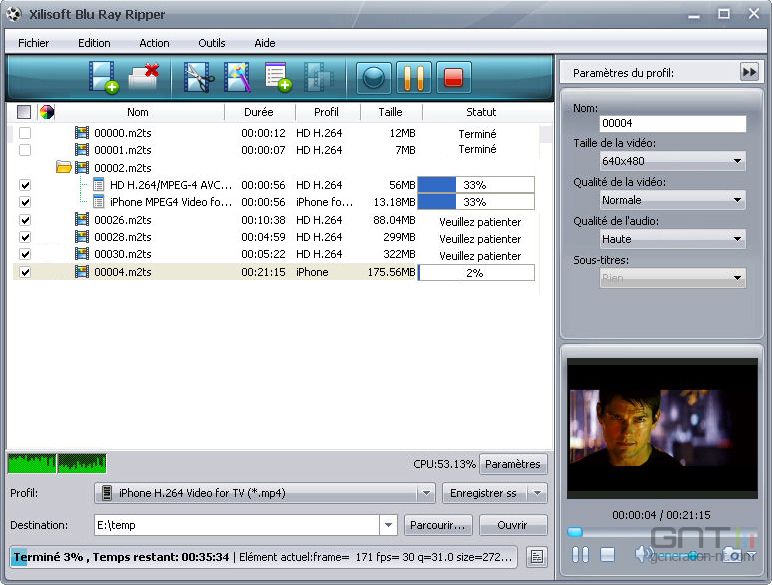Open the Qualité de l'audio dropdown
This screenshot has width=772, height=585.
pyautogui.click(x=673, y=239)
